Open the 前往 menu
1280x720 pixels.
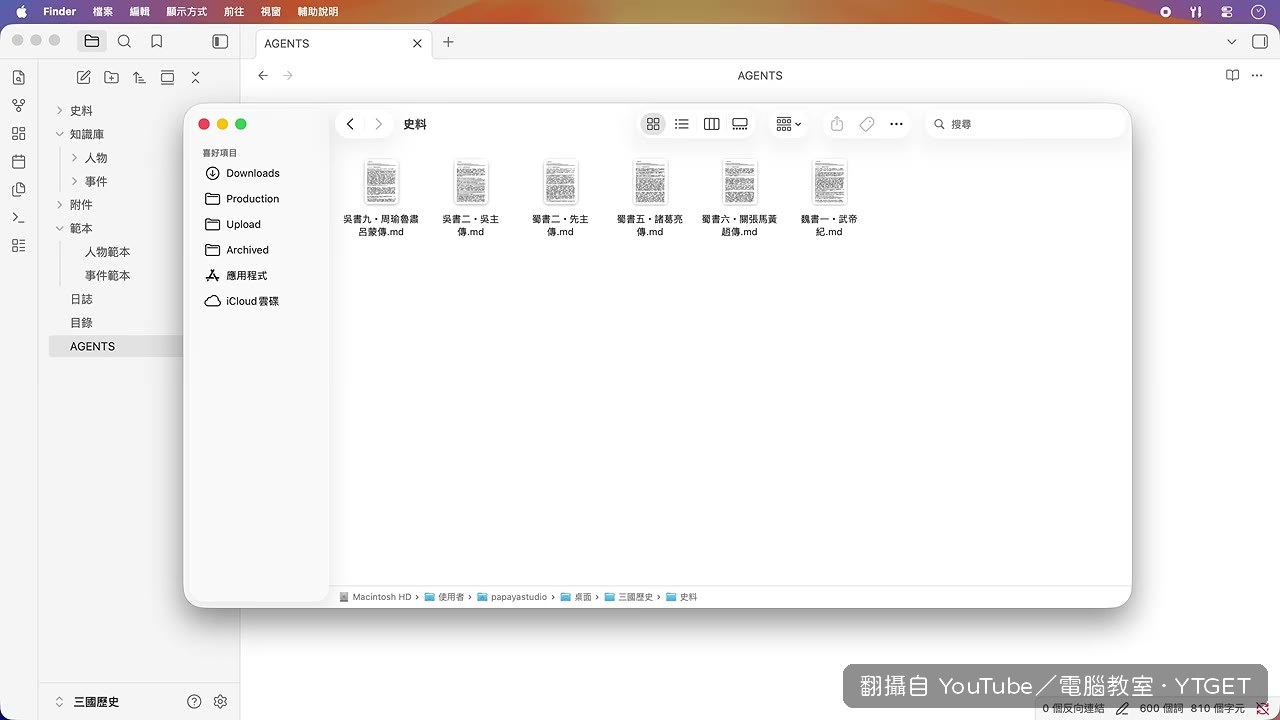(x=234, y=12)
